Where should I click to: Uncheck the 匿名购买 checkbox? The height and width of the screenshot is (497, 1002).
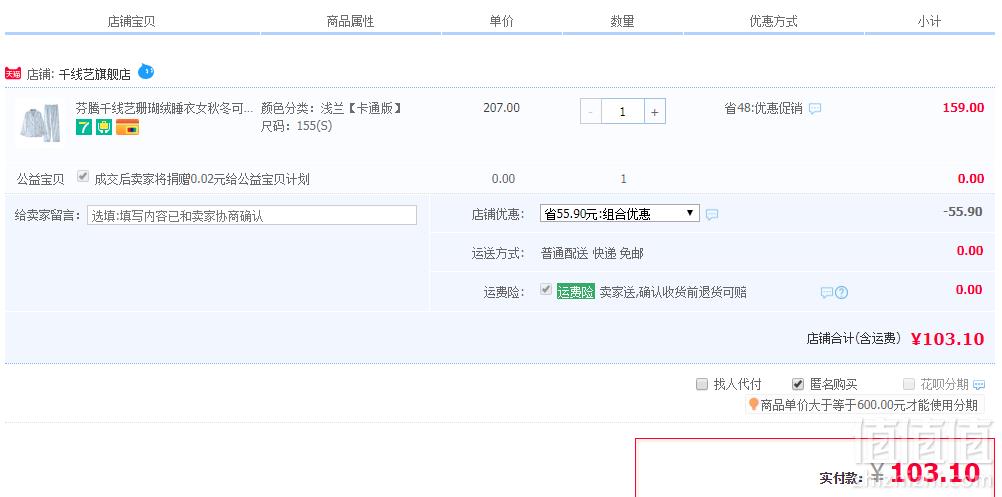tap(798, 384)
